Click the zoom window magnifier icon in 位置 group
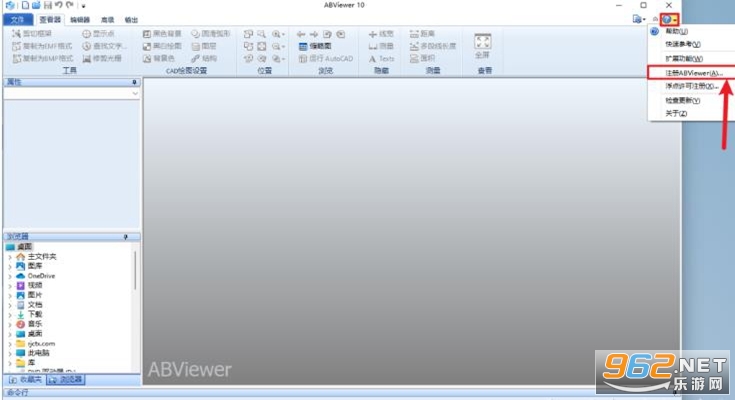 point(262,34)
